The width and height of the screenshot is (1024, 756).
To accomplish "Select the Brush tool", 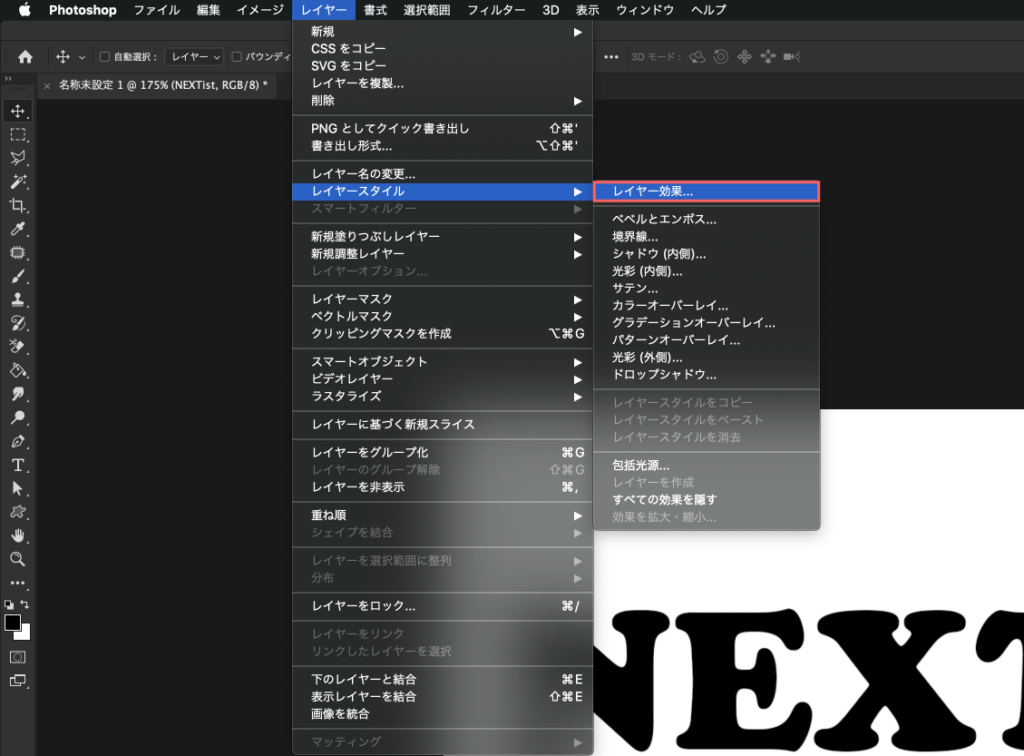I will [x=18, y=276].
